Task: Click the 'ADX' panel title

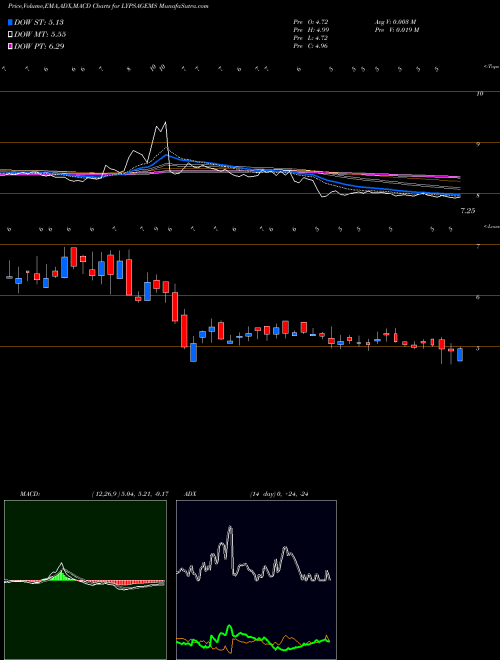Action: 190,494
